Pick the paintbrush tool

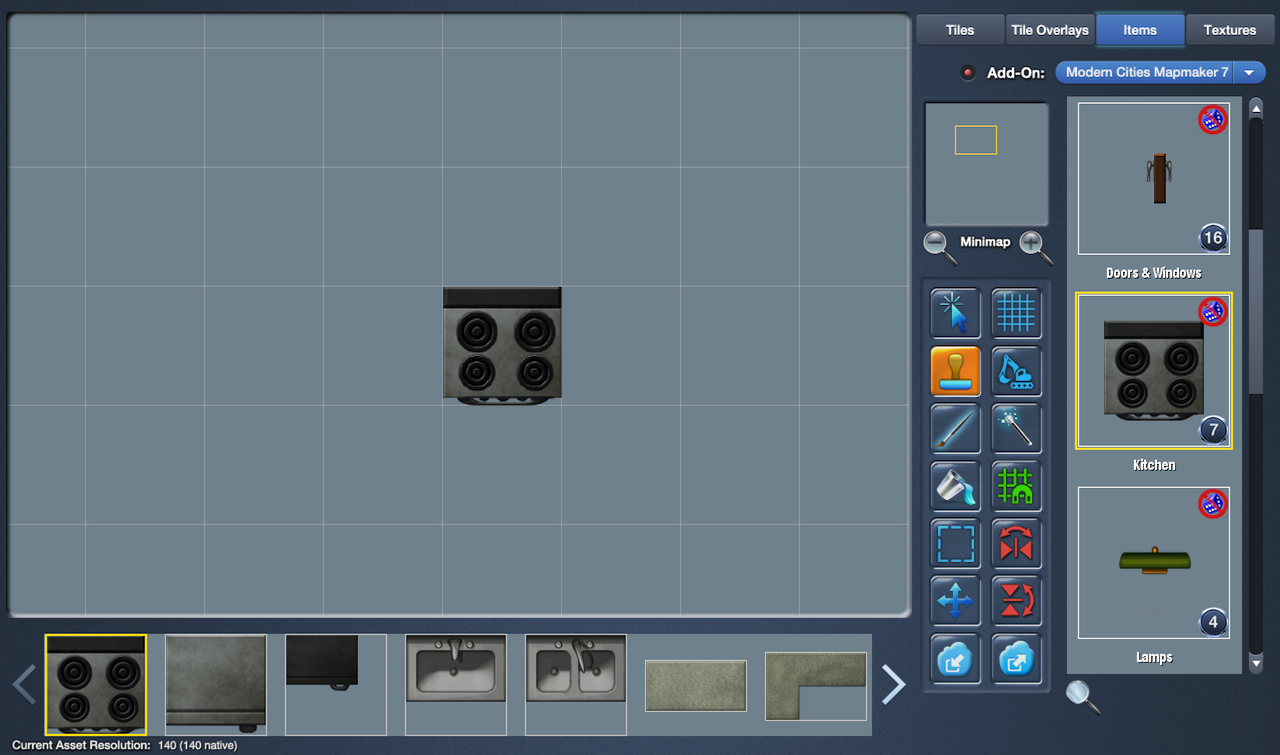(955, 429)
